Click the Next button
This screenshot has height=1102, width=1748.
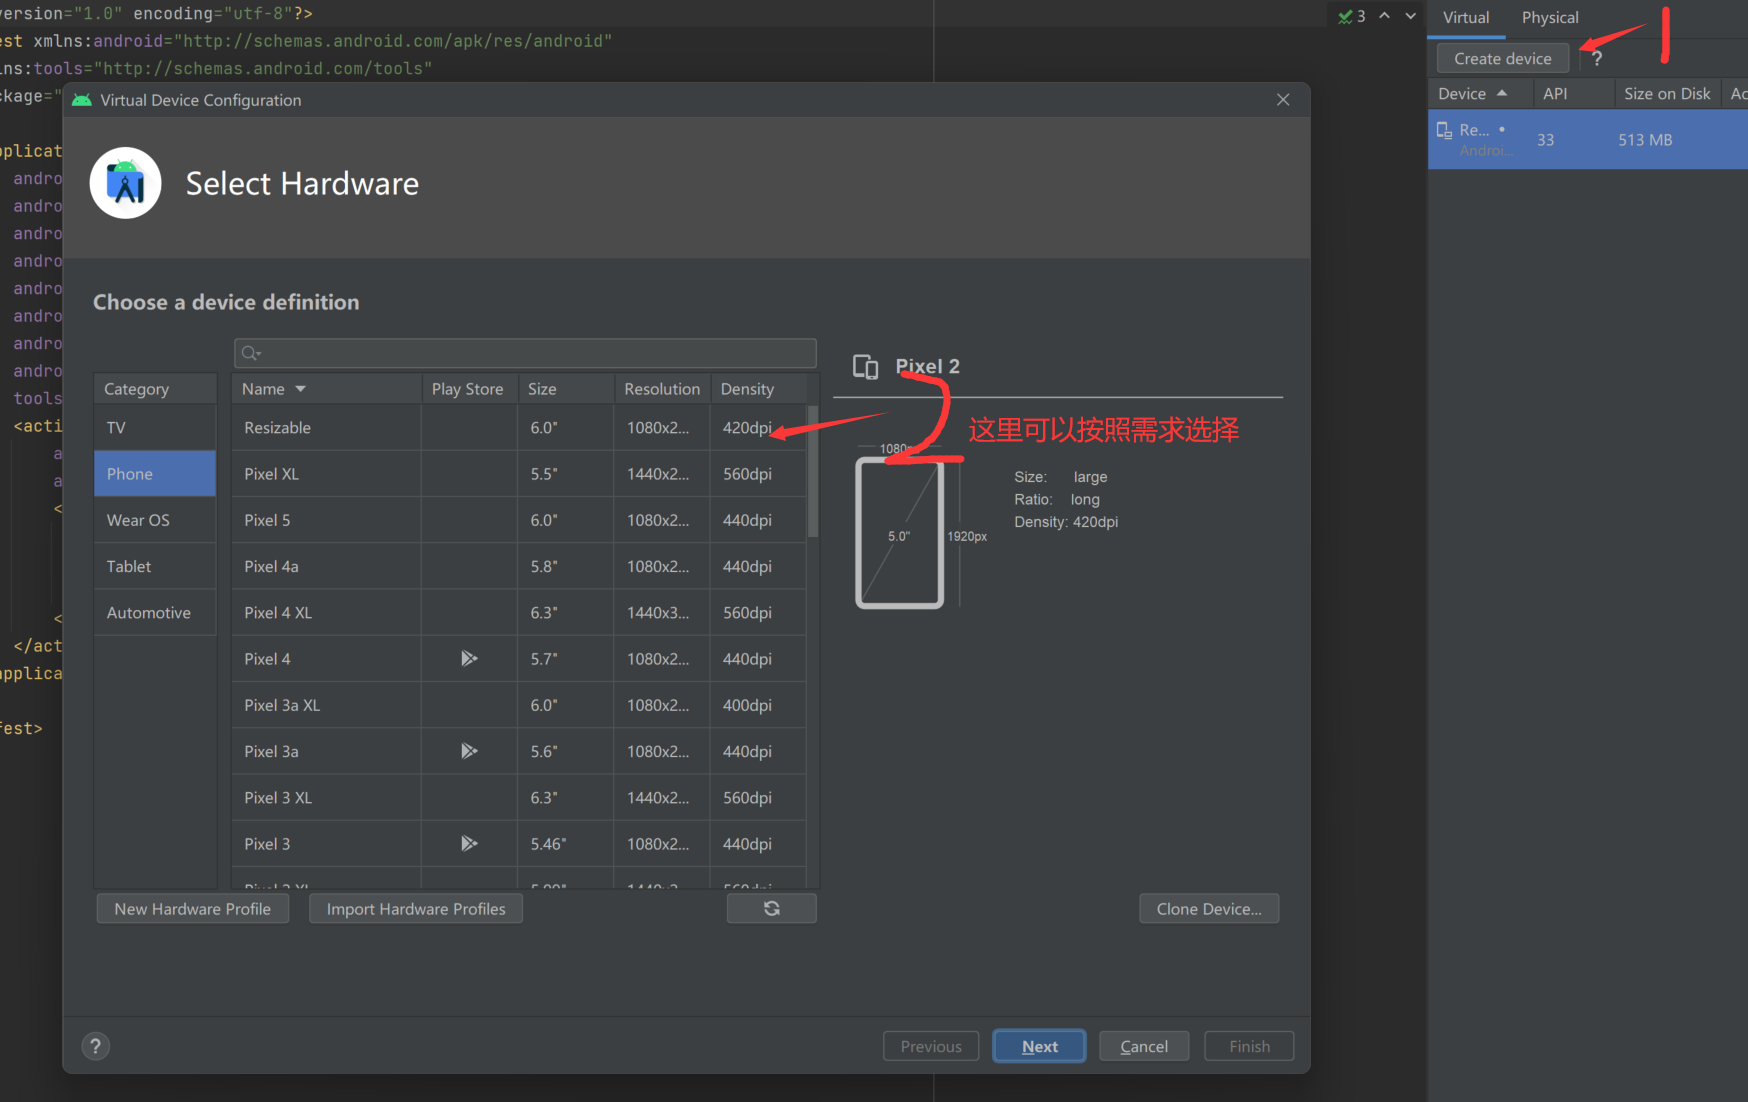pos(1039,1046)
